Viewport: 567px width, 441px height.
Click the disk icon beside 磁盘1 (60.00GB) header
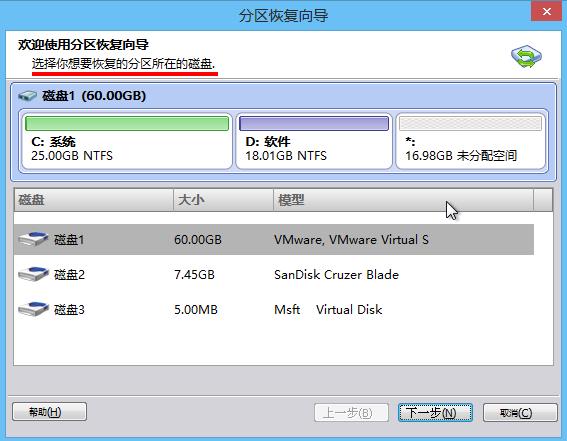27,96
